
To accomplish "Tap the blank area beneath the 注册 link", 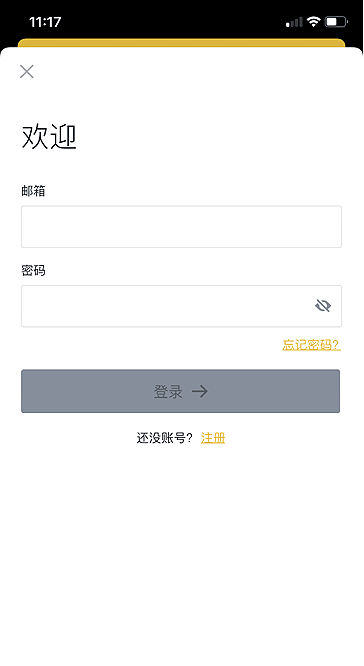I will click(182, 552).
